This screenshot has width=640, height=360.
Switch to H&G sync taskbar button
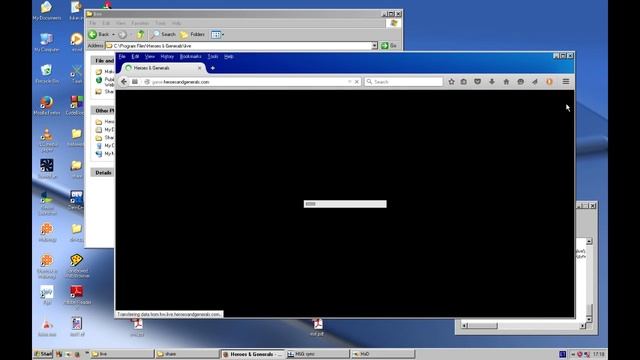pos(317,354)
